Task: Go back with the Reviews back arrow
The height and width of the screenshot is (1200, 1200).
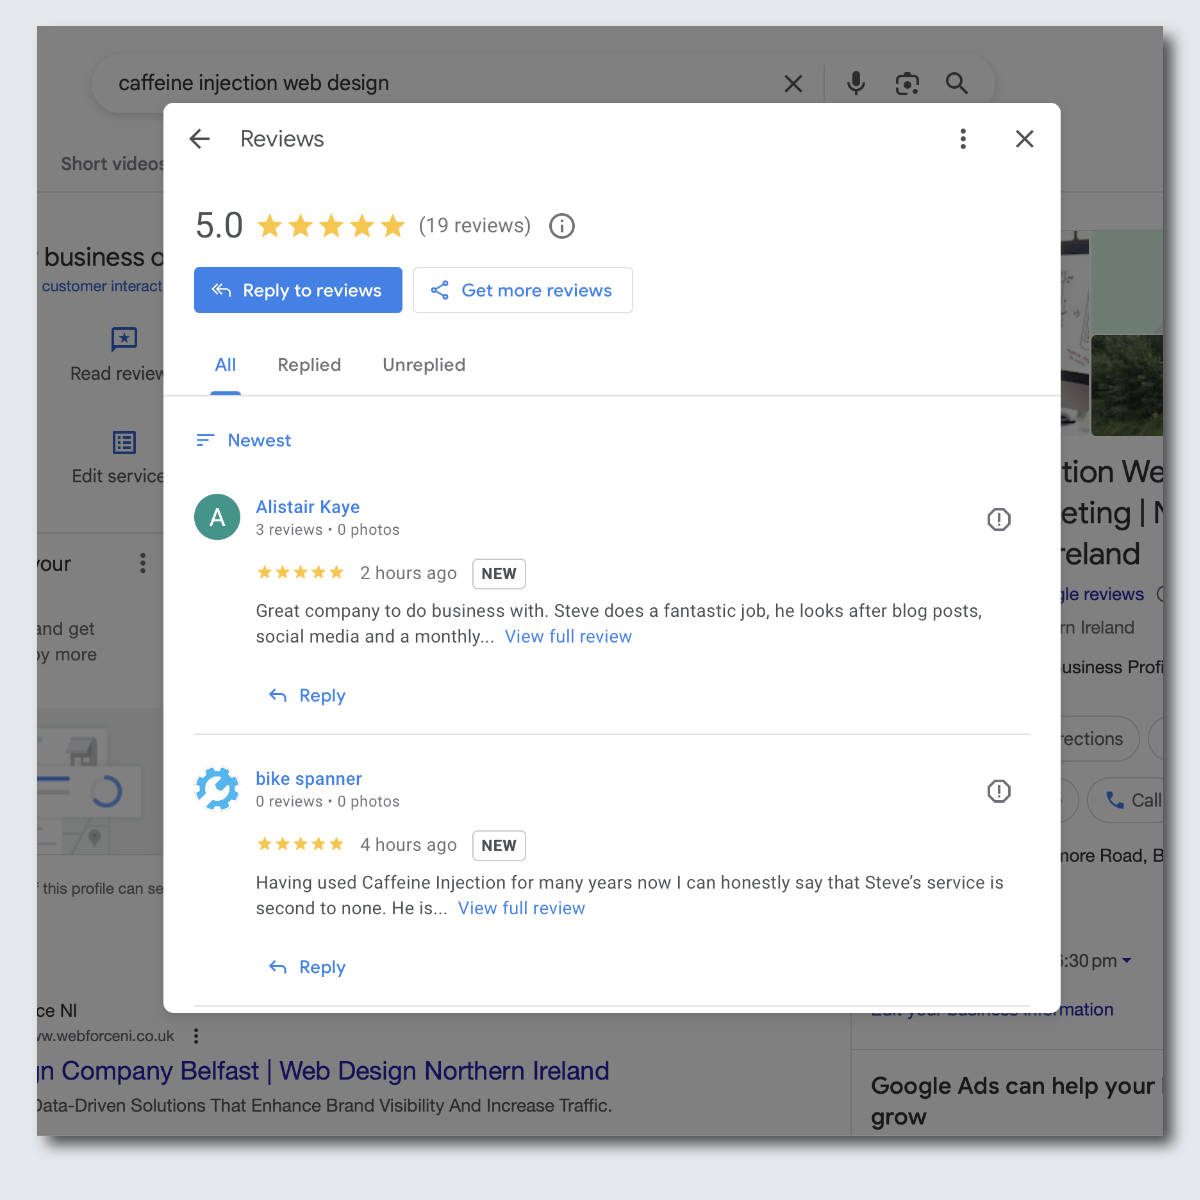Action: 200,139
